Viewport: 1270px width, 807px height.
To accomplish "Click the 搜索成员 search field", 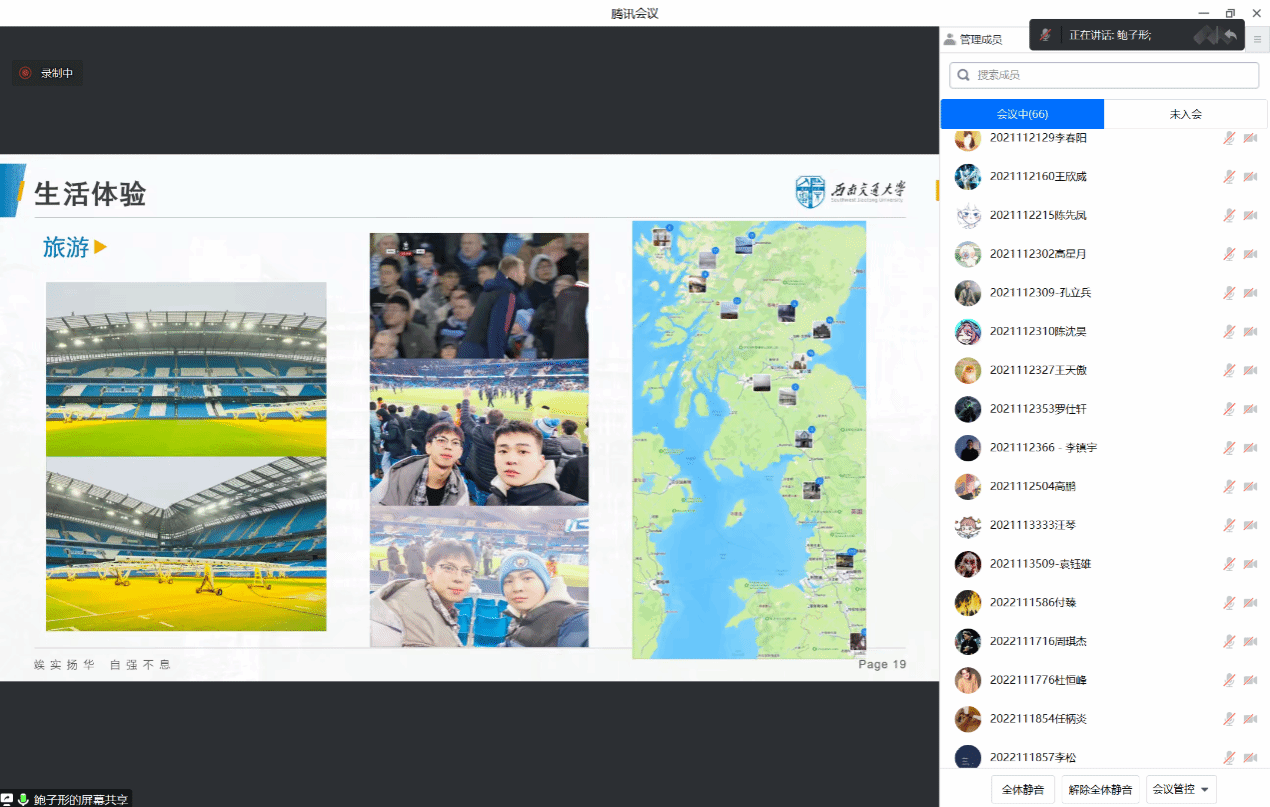I will [1104, 75].
